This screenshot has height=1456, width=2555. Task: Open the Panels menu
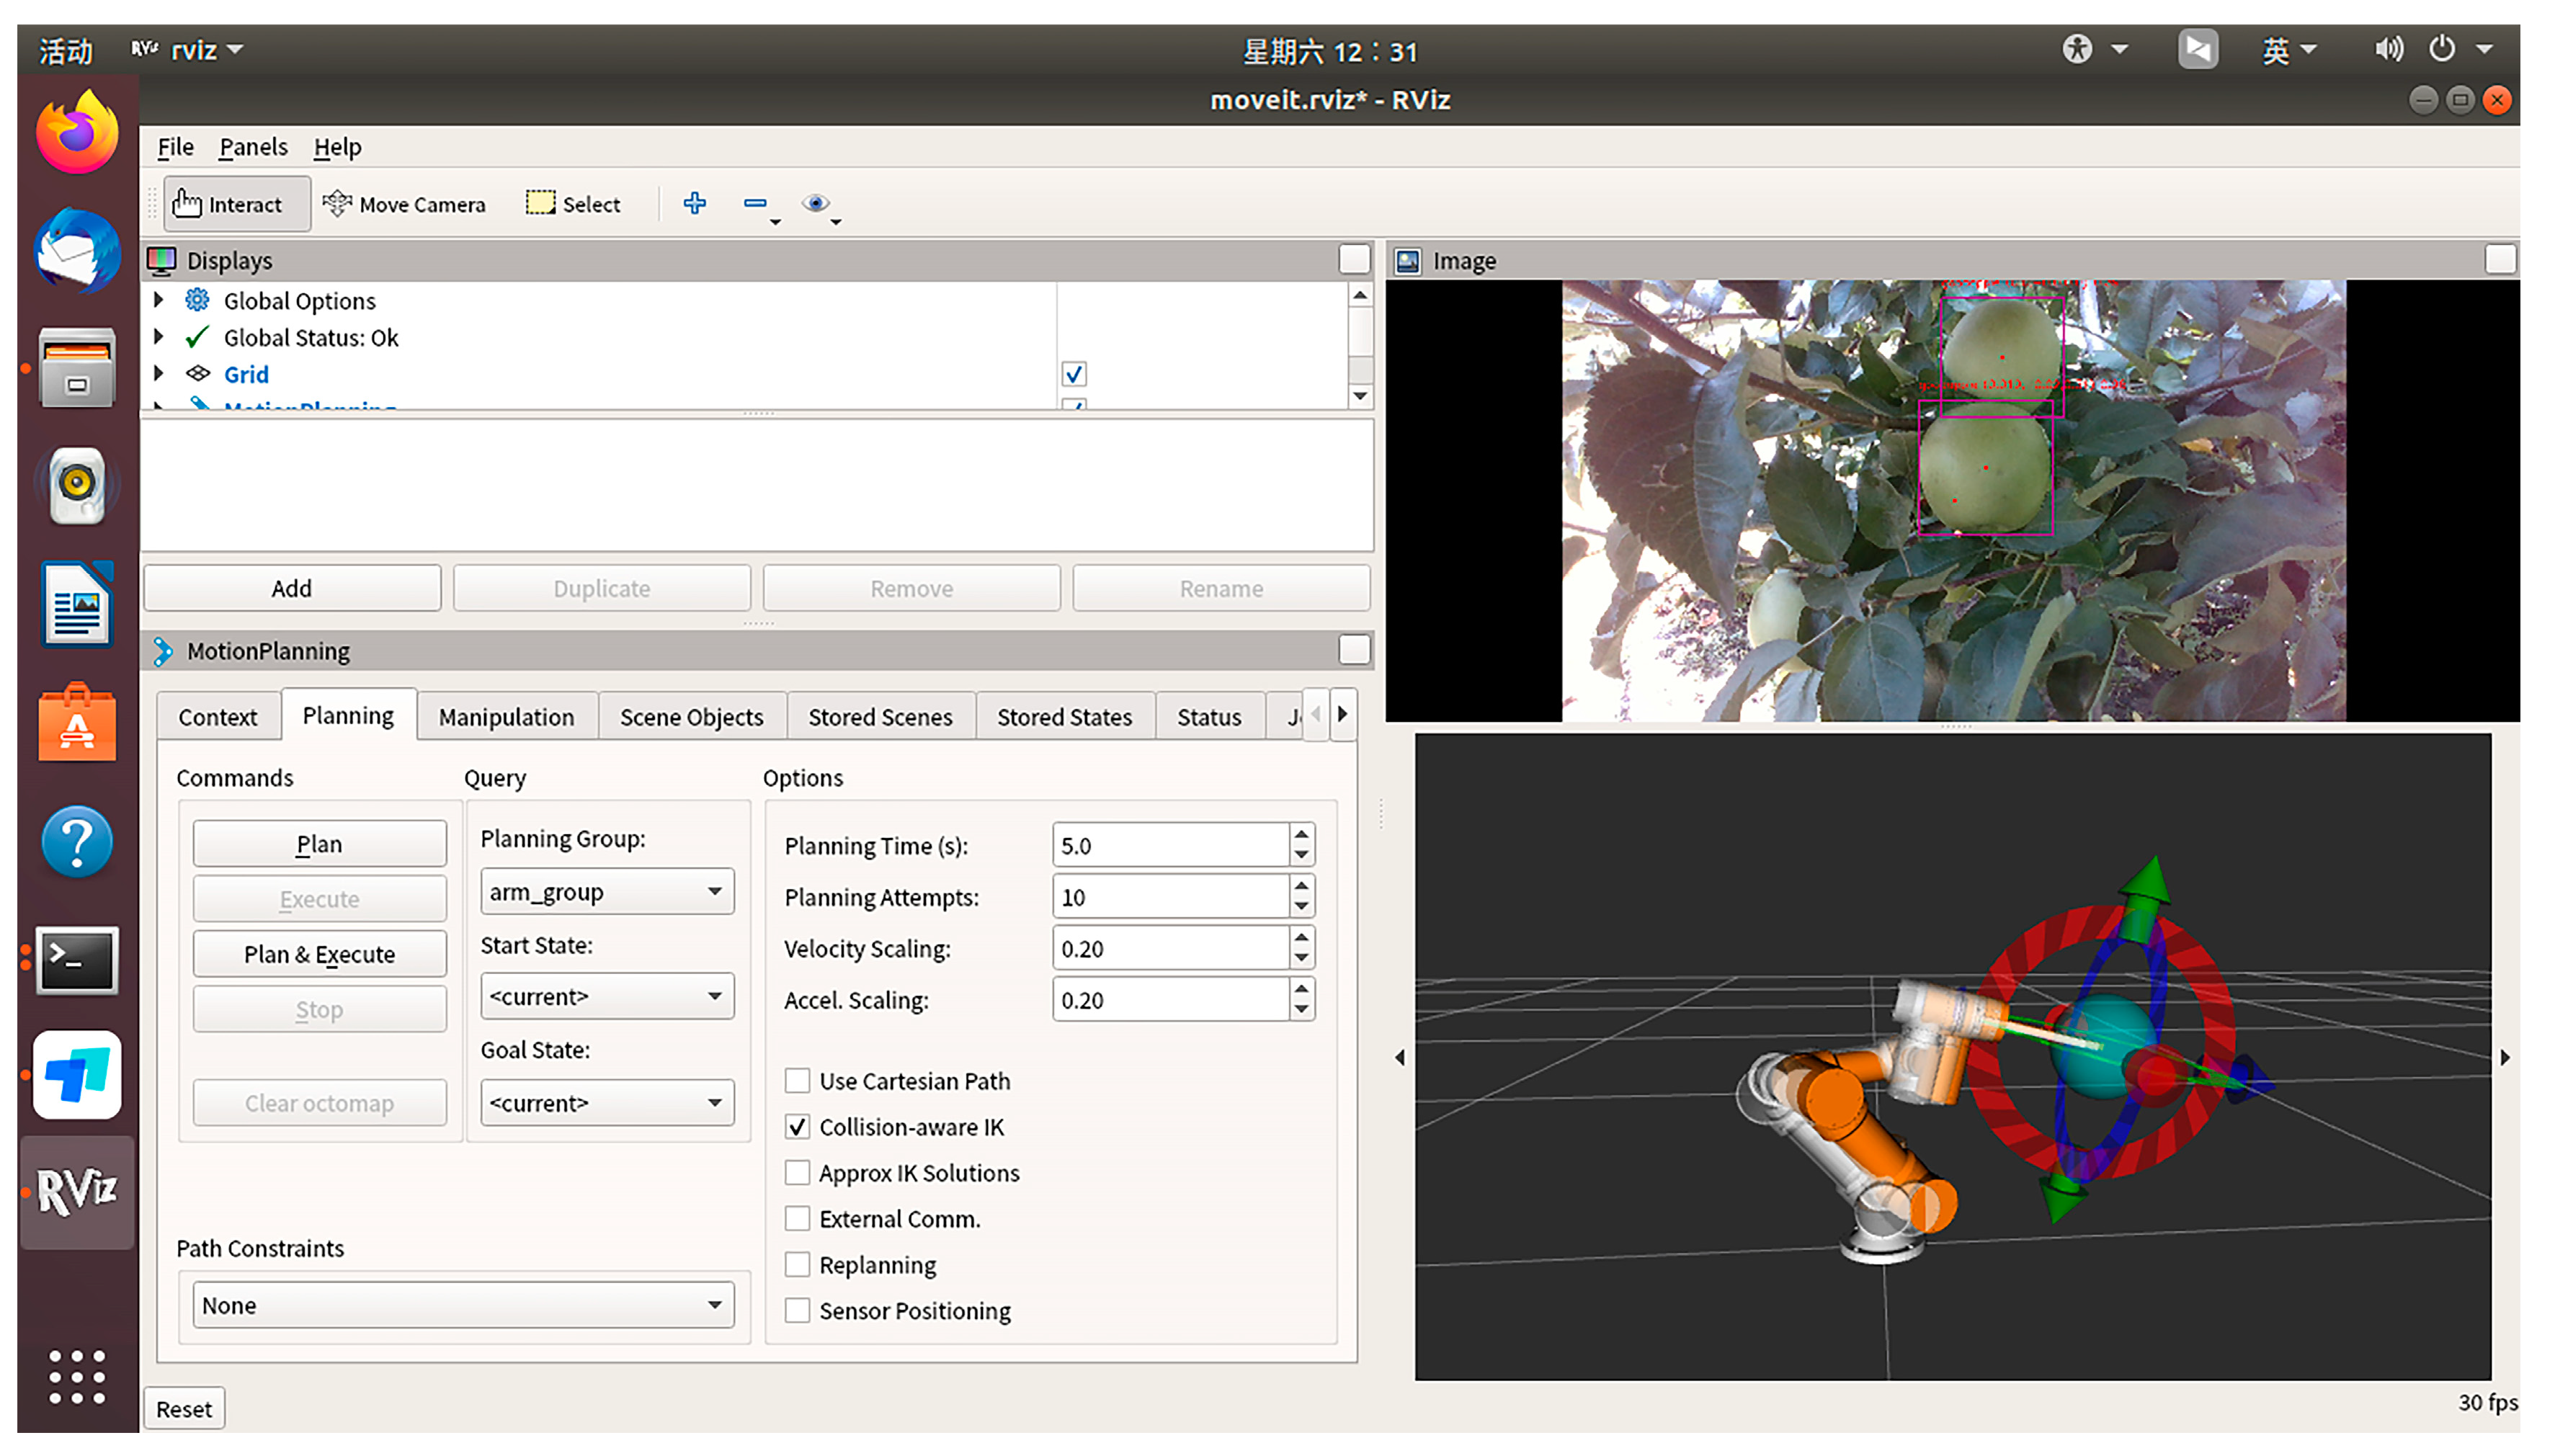pyautogui.click(x=253, y=147)
